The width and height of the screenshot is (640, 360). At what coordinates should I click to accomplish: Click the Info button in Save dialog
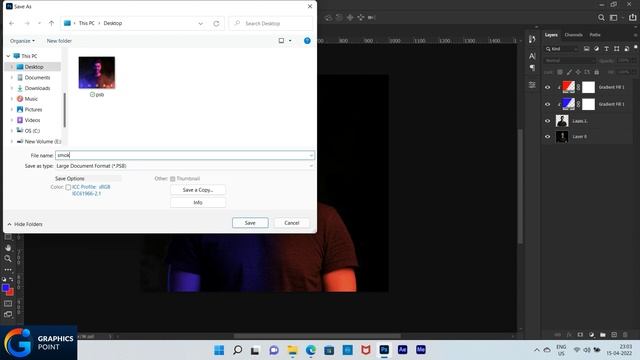pos(198,202)
